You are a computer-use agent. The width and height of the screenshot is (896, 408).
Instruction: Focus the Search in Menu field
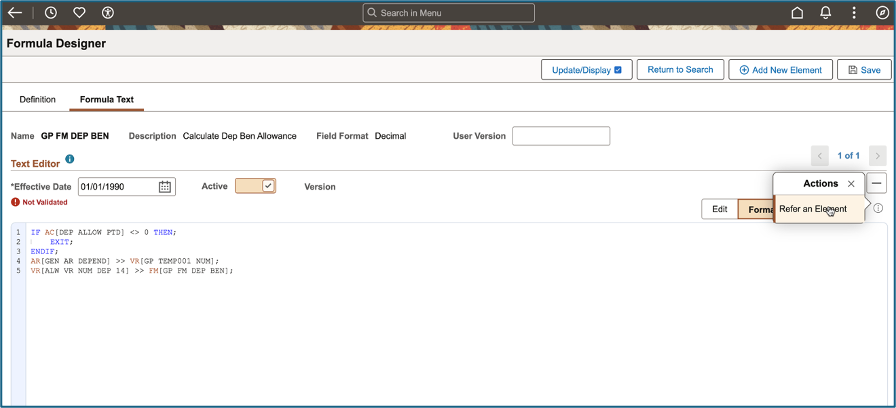(x=449, y=13)
